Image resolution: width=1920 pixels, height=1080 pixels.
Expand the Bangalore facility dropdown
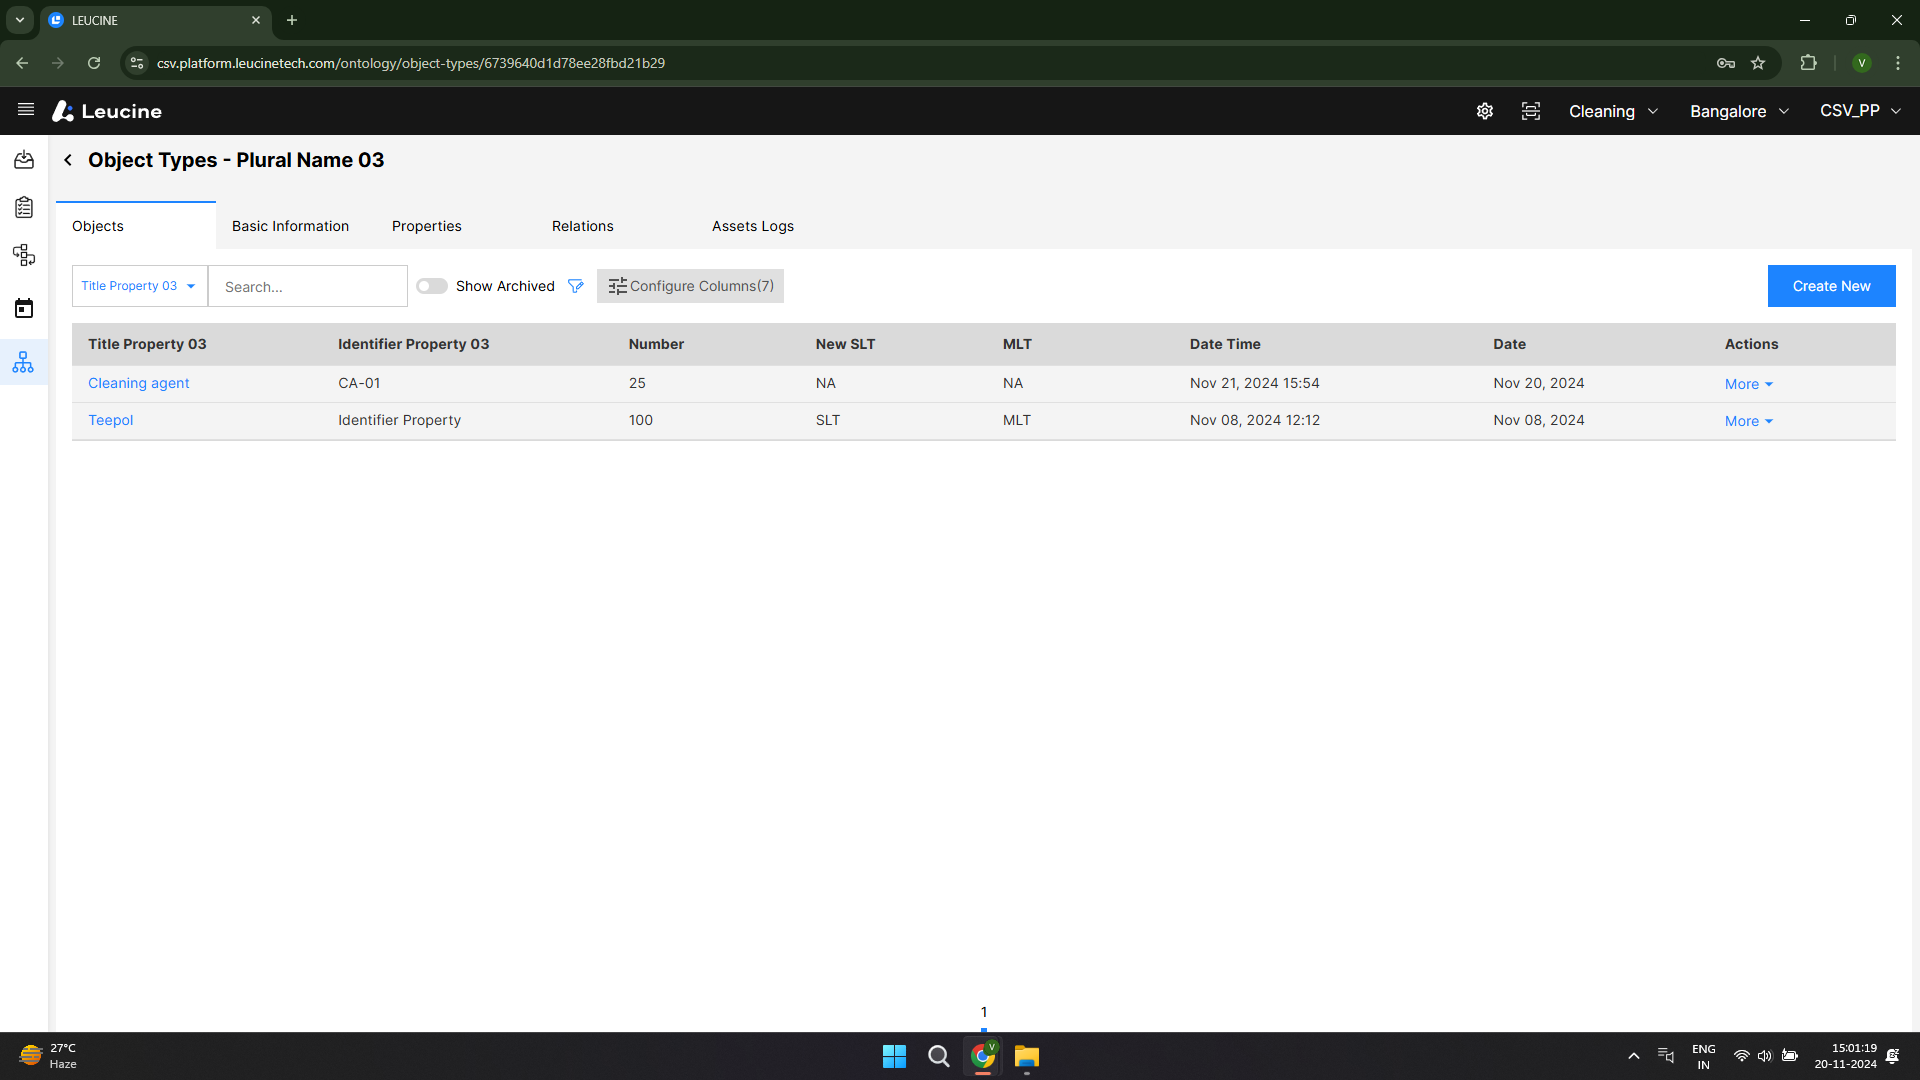tap(1739, 111)
